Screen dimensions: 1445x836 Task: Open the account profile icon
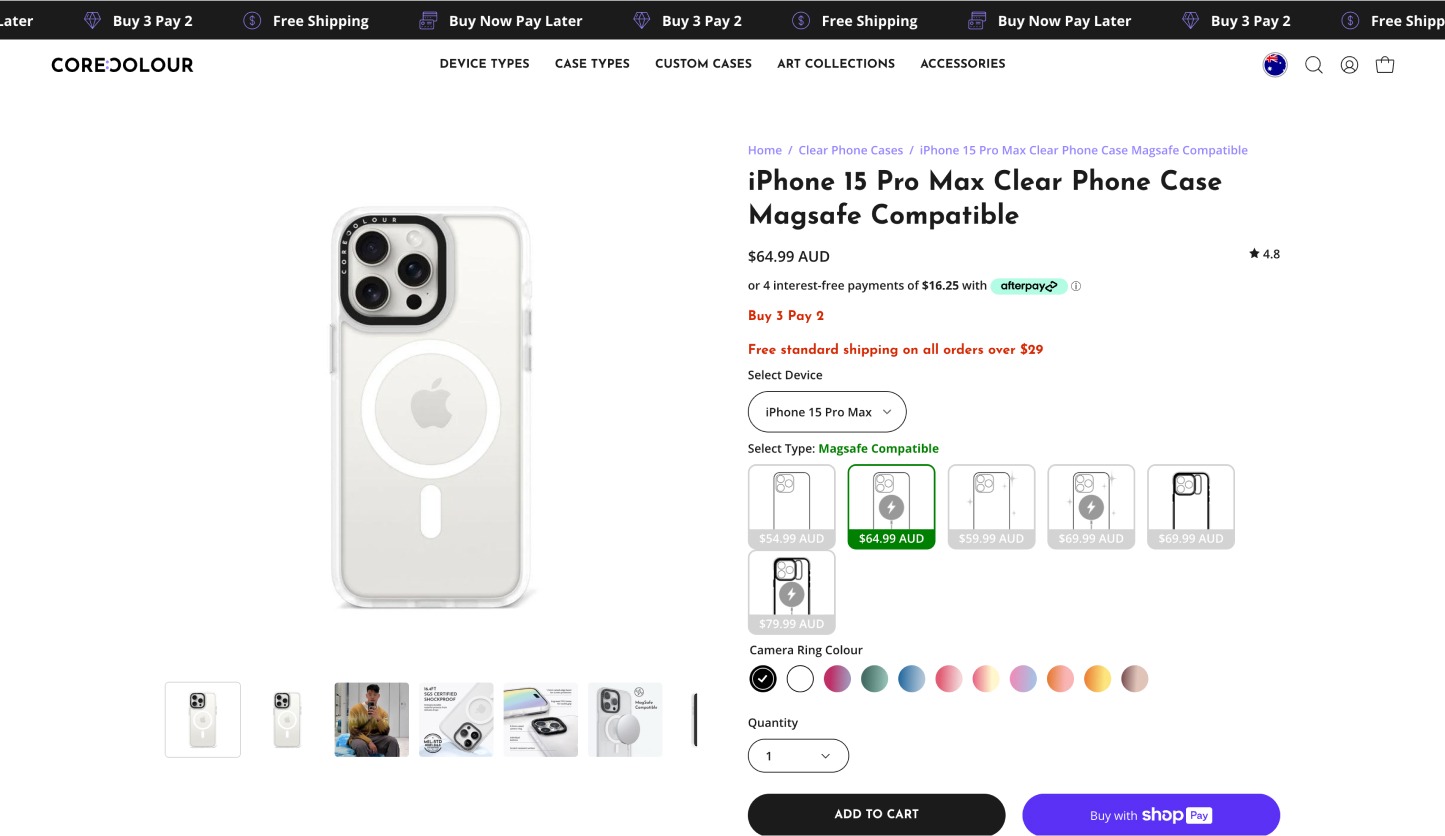(x=1349, y=65)
